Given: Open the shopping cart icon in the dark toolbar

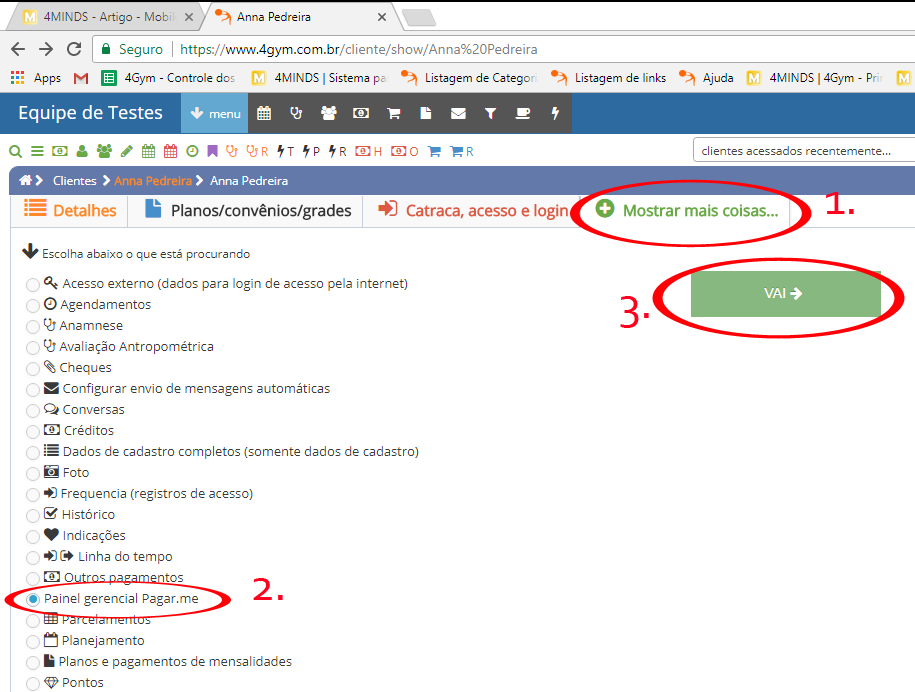Looking at the screenshot, I should pos(394,114).
